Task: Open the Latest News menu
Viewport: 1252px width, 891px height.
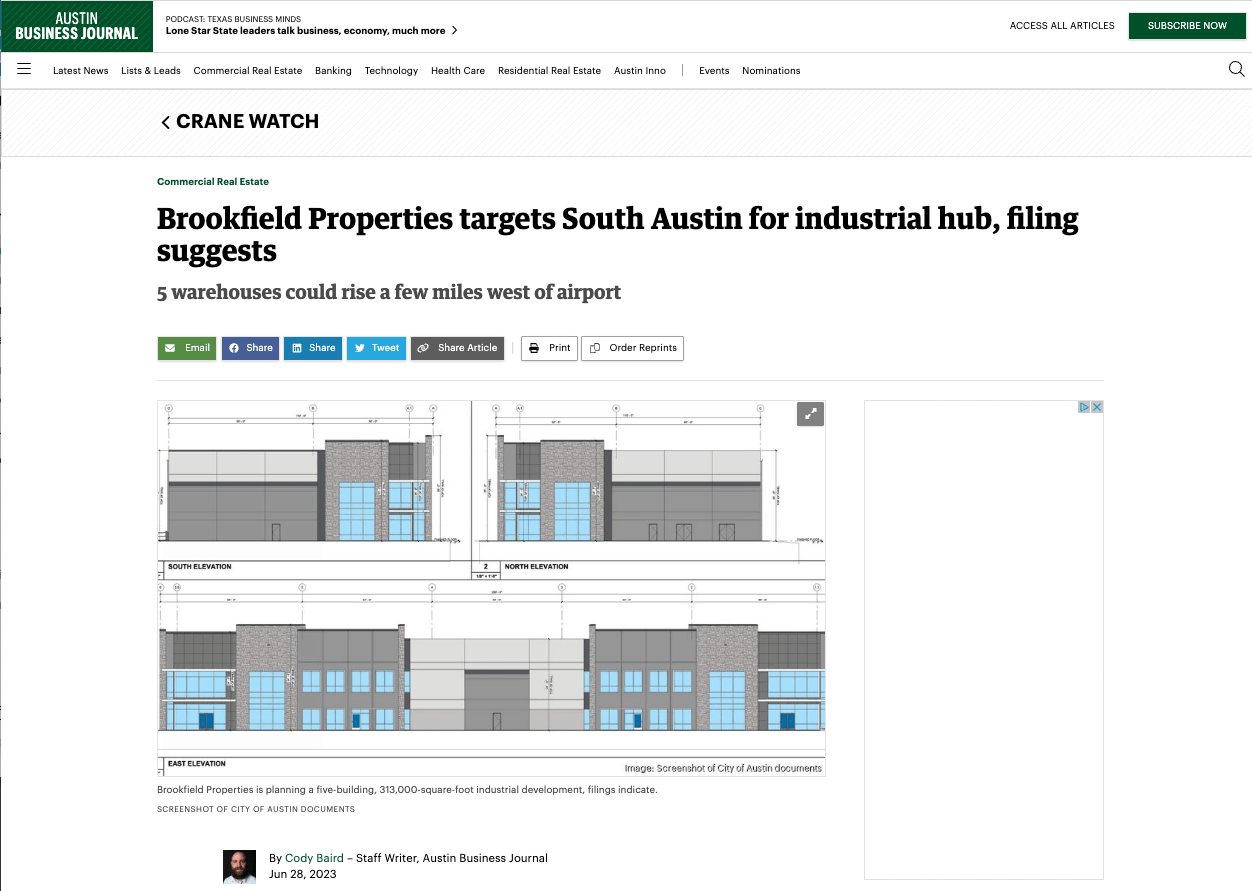Action: [81, 71]
